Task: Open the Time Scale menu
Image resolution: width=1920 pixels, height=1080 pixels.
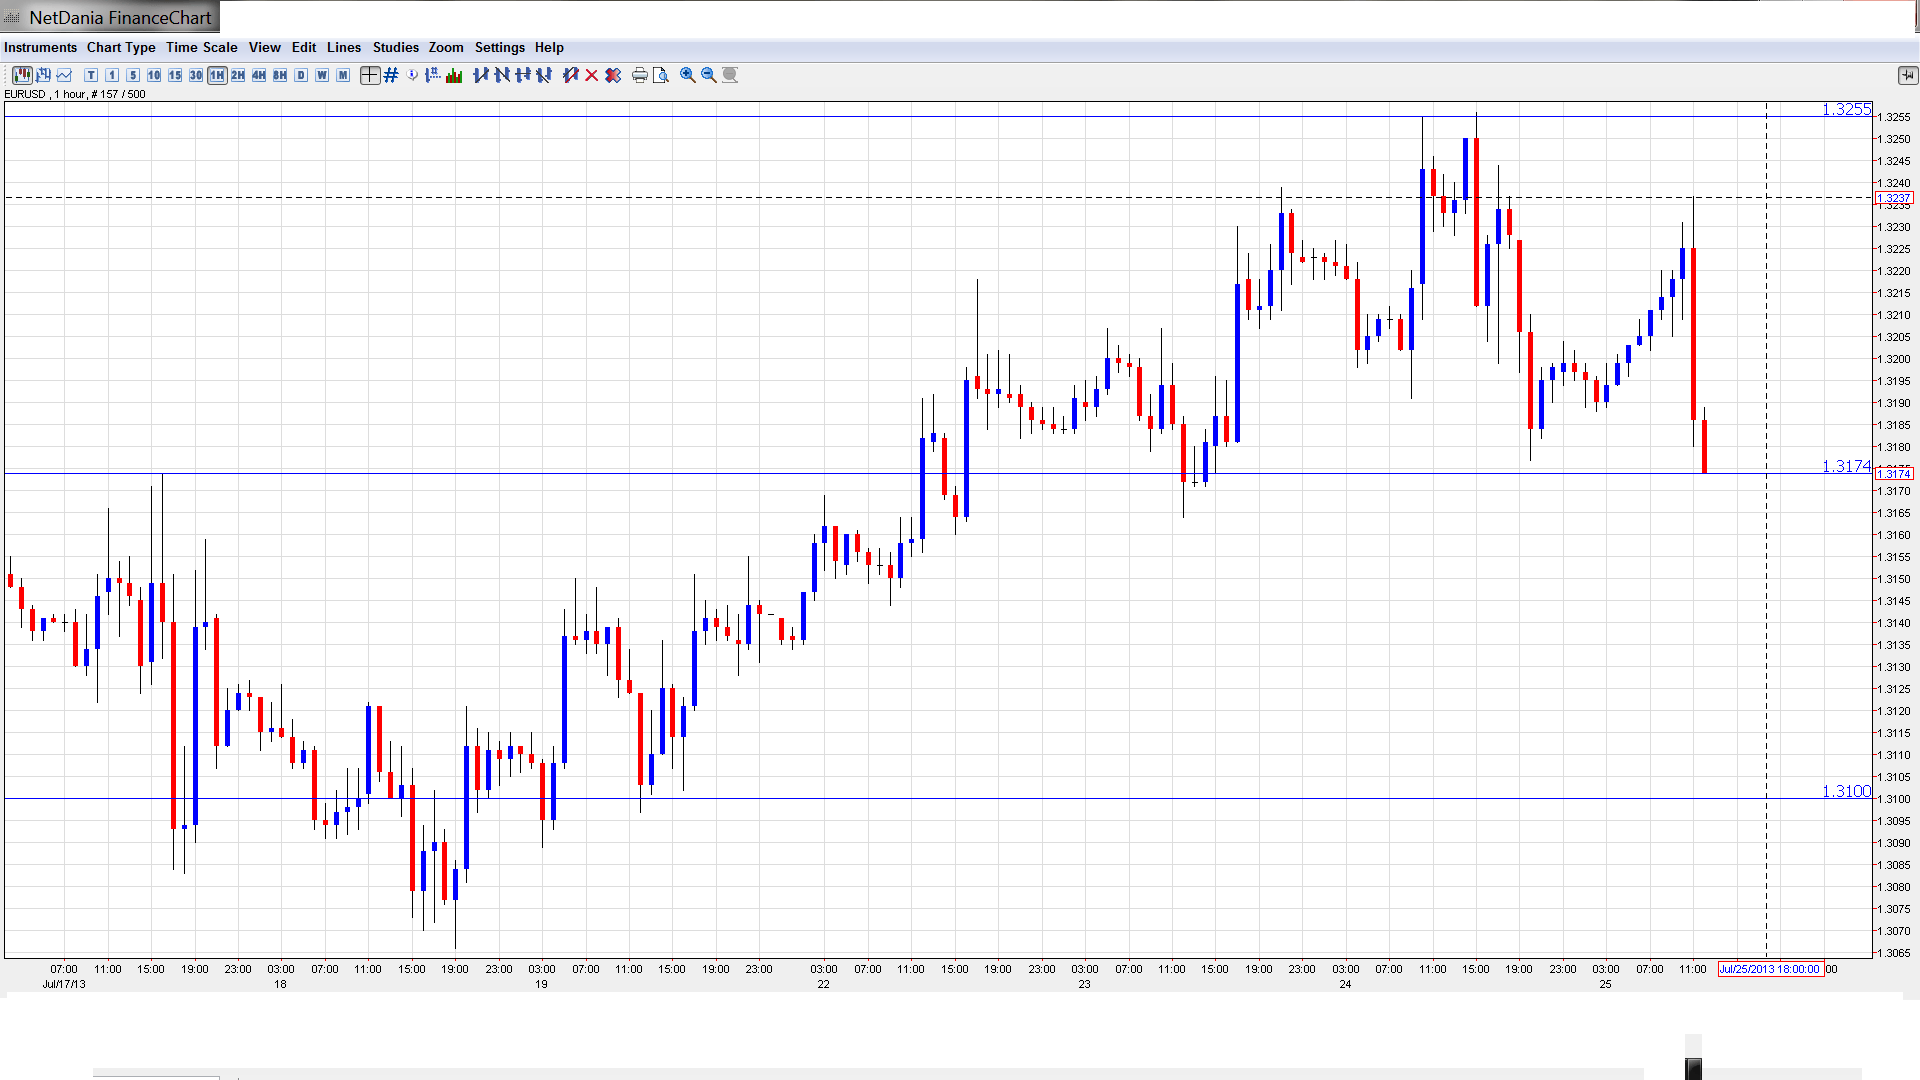Action: point(201,47)
